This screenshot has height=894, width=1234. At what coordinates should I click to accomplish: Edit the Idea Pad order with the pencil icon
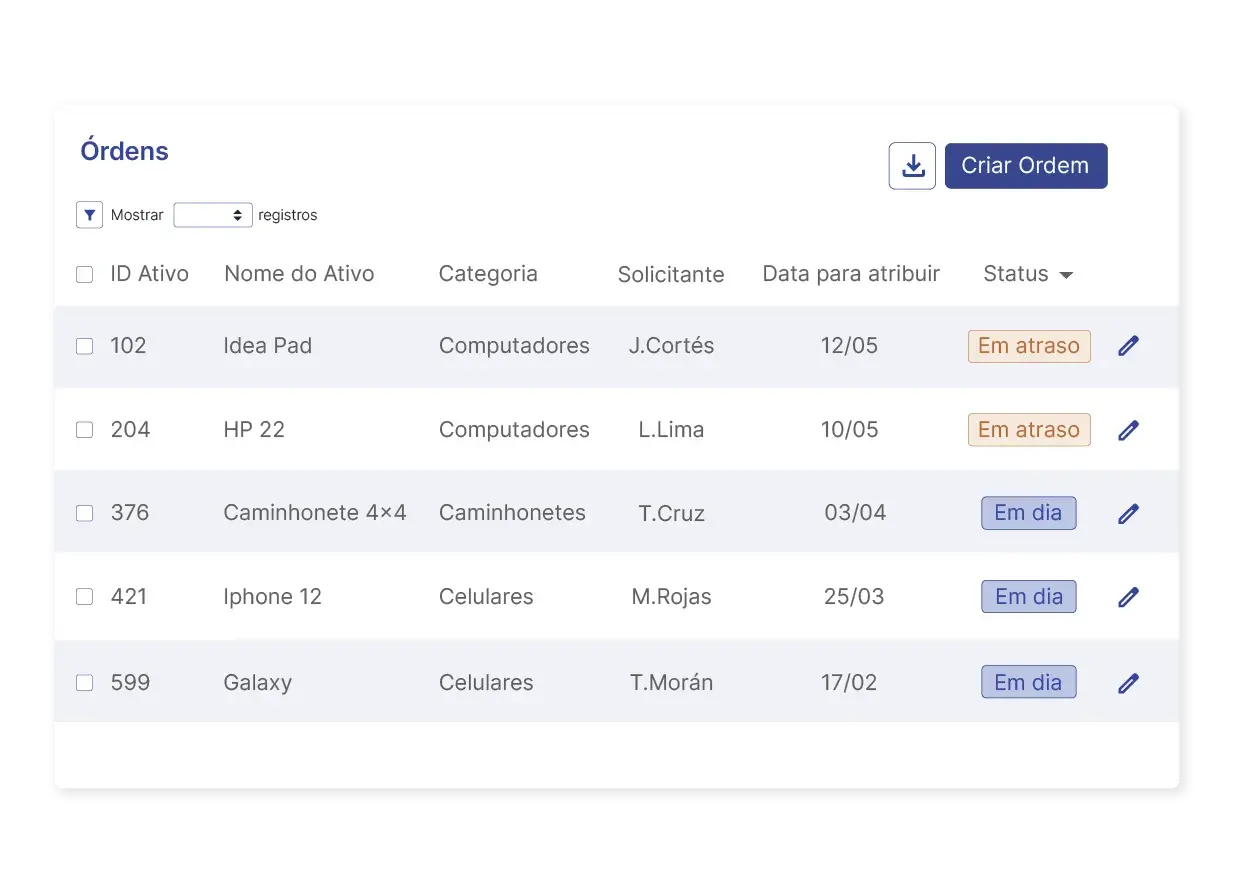tap(1128, 345)
